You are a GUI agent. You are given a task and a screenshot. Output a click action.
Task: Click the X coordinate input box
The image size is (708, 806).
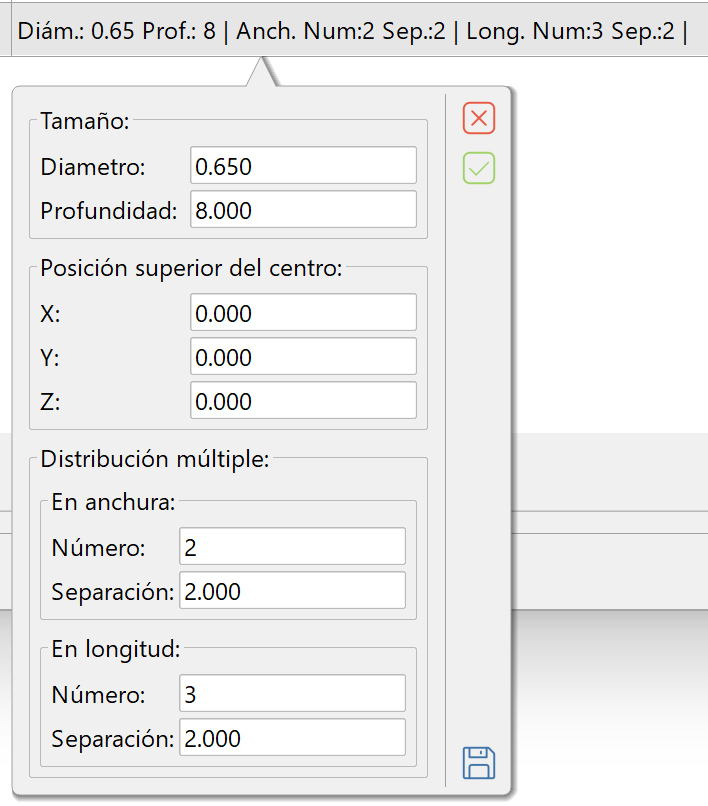point(303,313)
